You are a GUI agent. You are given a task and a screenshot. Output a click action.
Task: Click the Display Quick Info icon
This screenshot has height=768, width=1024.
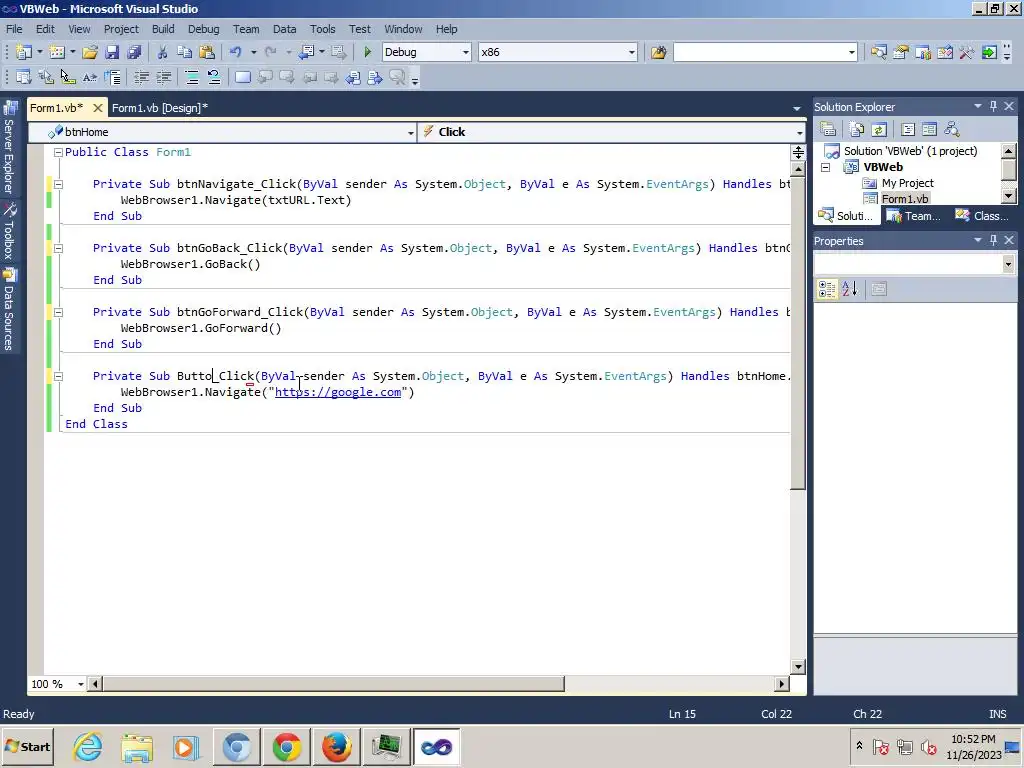tap(68, 77)
